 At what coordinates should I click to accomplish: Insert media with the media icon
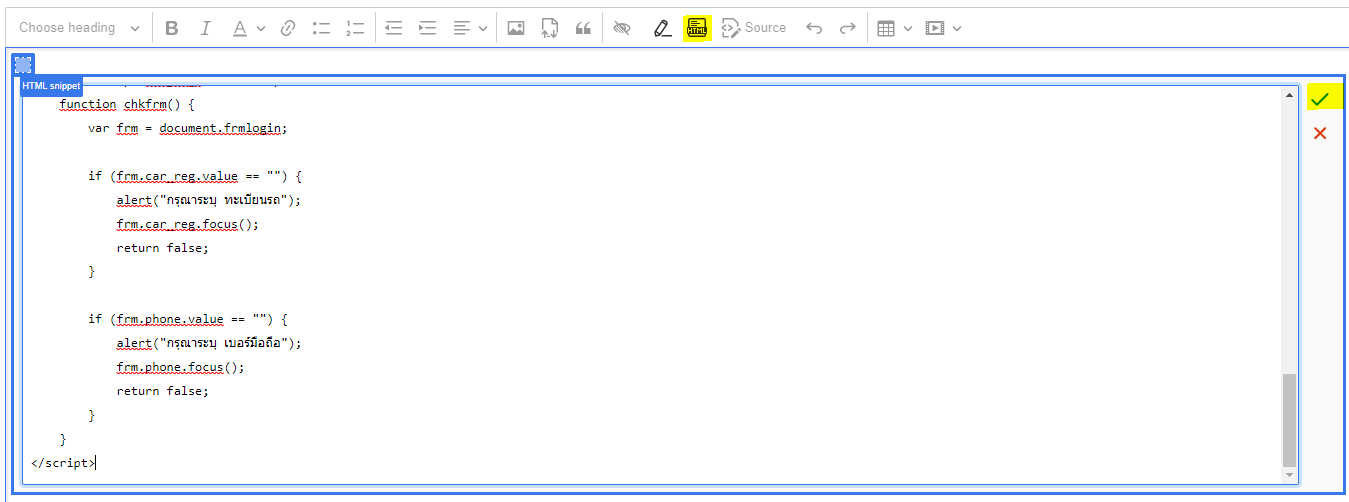click(x=935, y=28)
